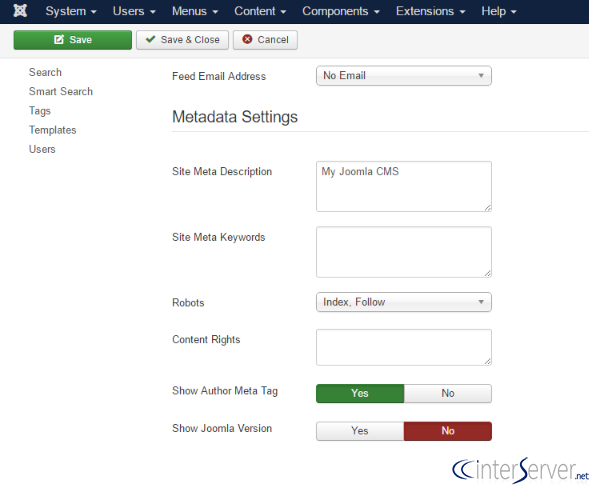Open the Help menu
The height and width of the screenshot is (486, 589).
point(499,11)
